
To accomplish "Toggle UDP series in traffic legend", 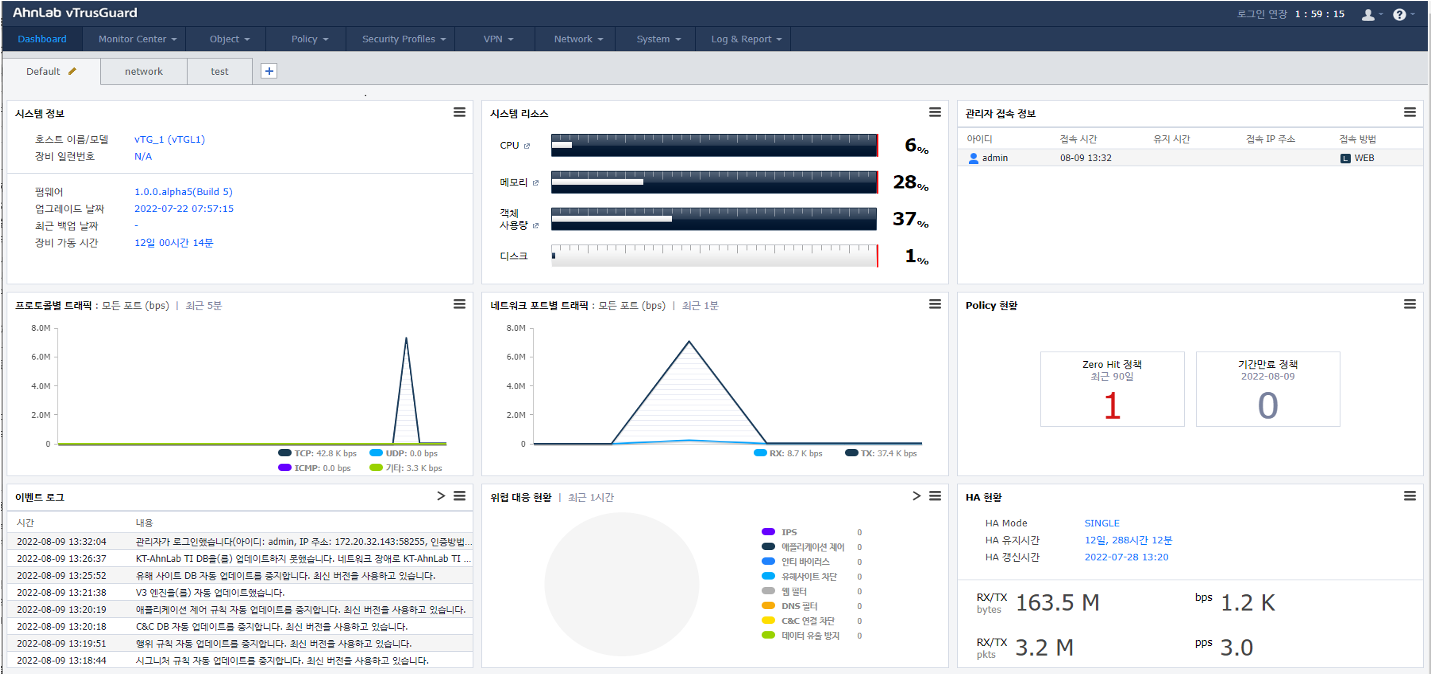I will tap(404, 453).
